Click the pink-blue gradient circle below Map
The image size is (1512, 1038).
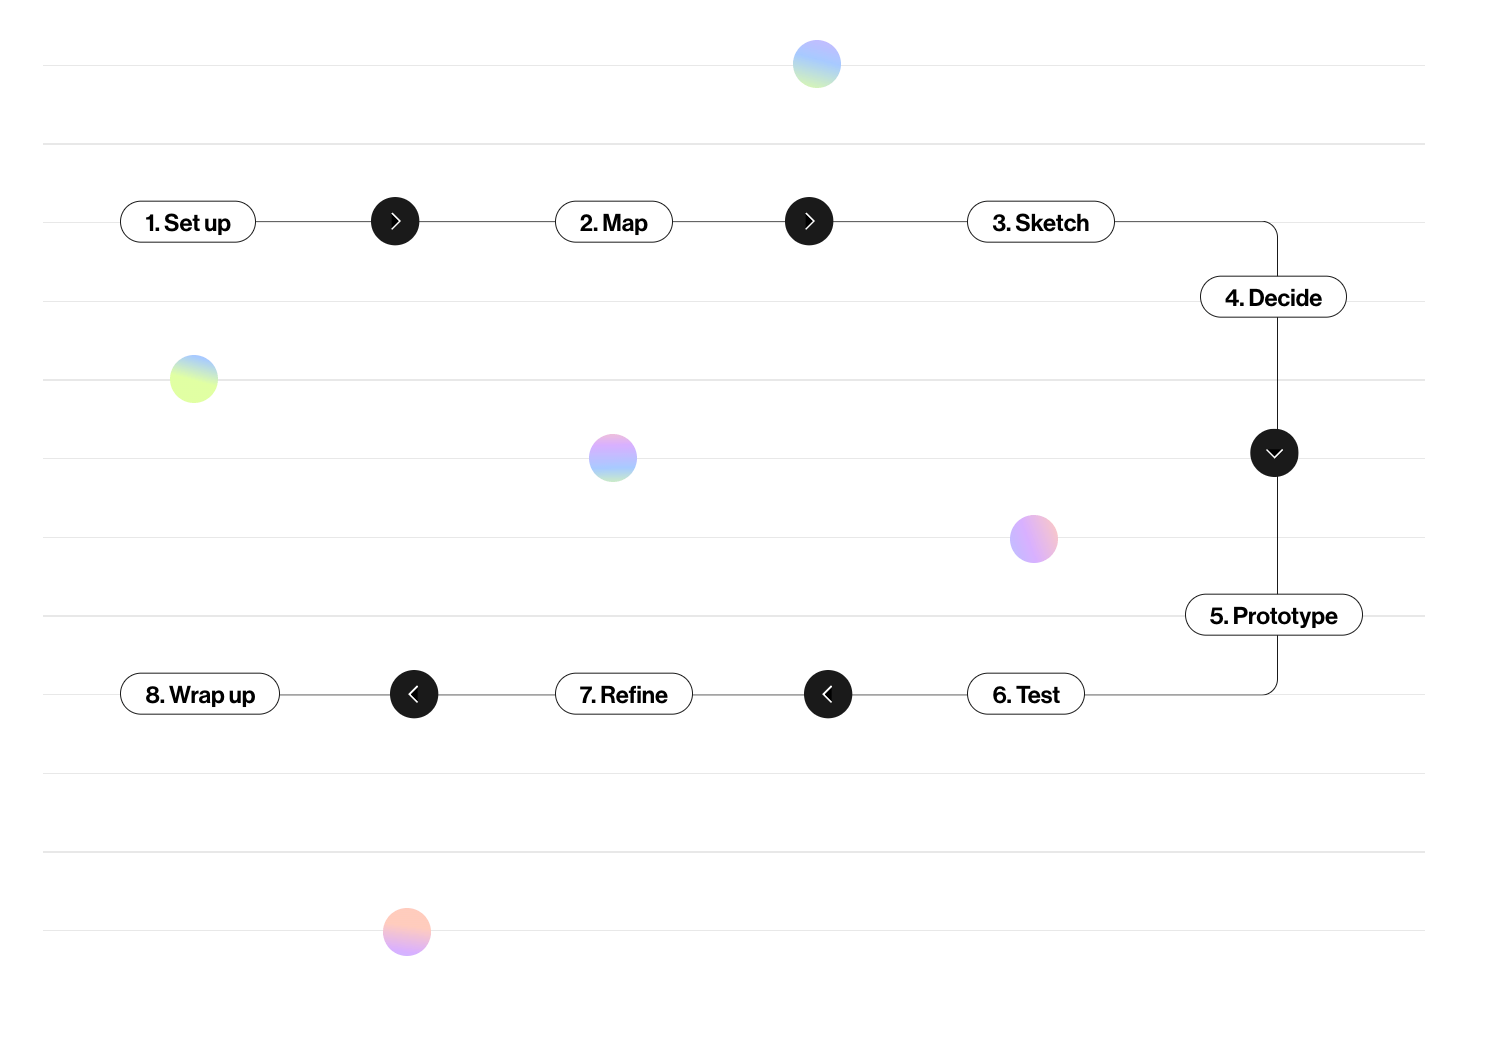(x=613, y=458)
